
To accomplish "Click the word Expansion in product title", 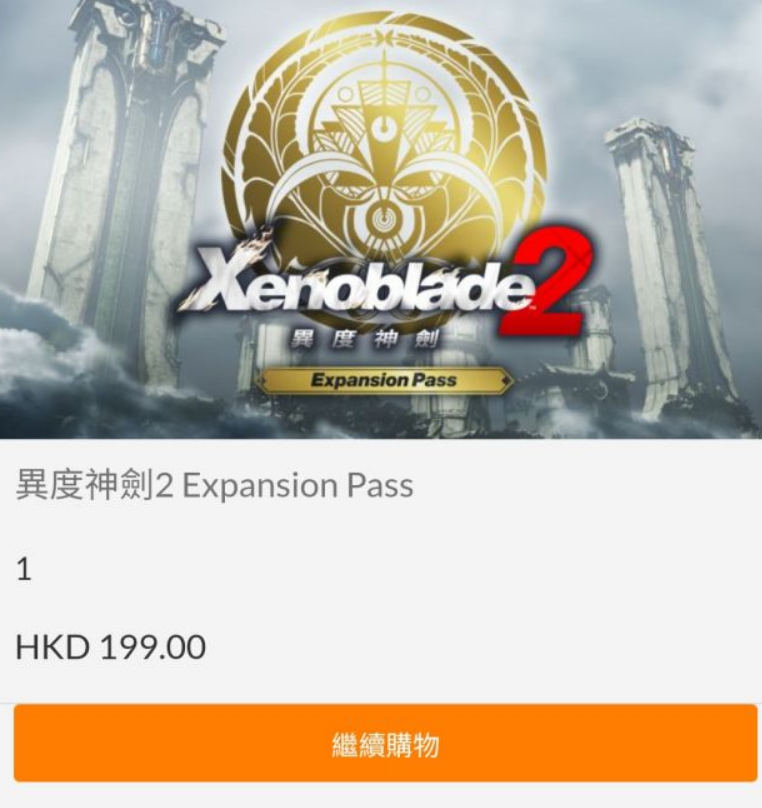I will click(260, 486).
